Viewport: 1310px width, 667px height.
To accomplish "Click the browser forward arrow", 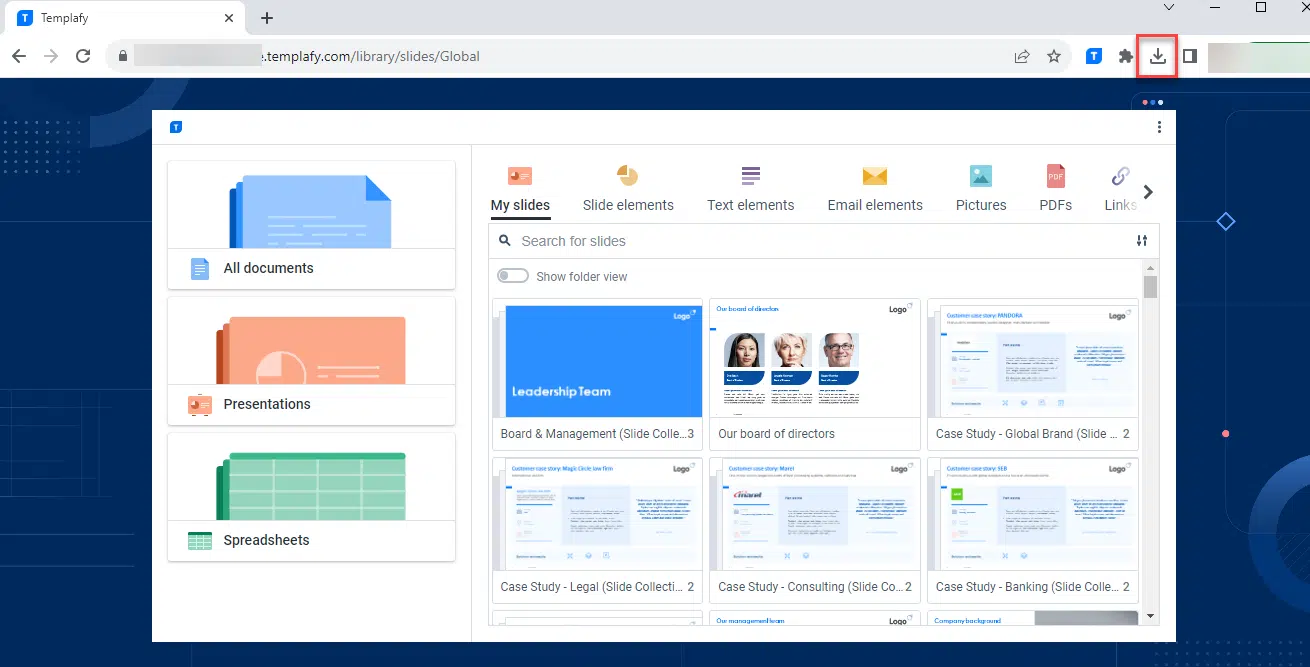I will [52, 56].
